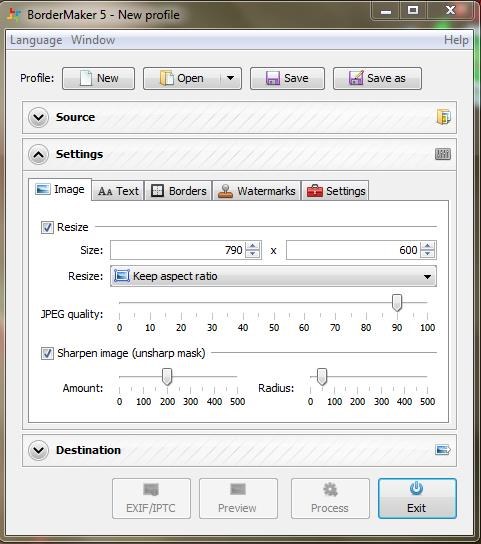The height and width of the screenshot is (544, 481).
Task: Click the JPEG quality slider handle
Action: click(397, 303)
